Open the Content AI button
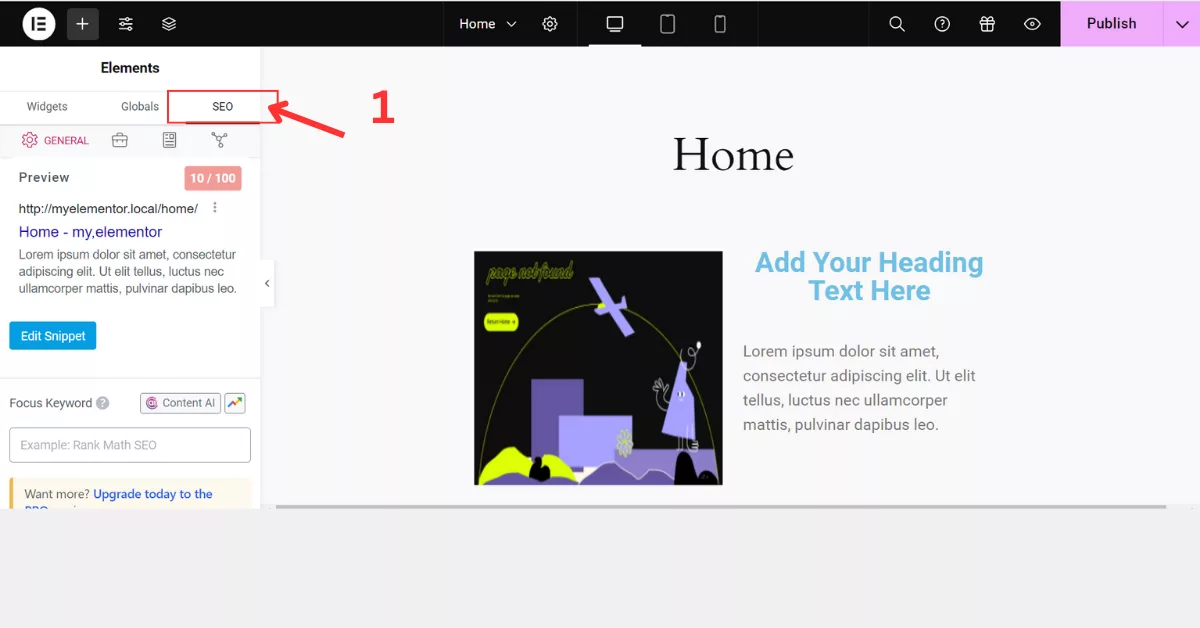Viewport: 1200px width, 628px height. point(180,403)
